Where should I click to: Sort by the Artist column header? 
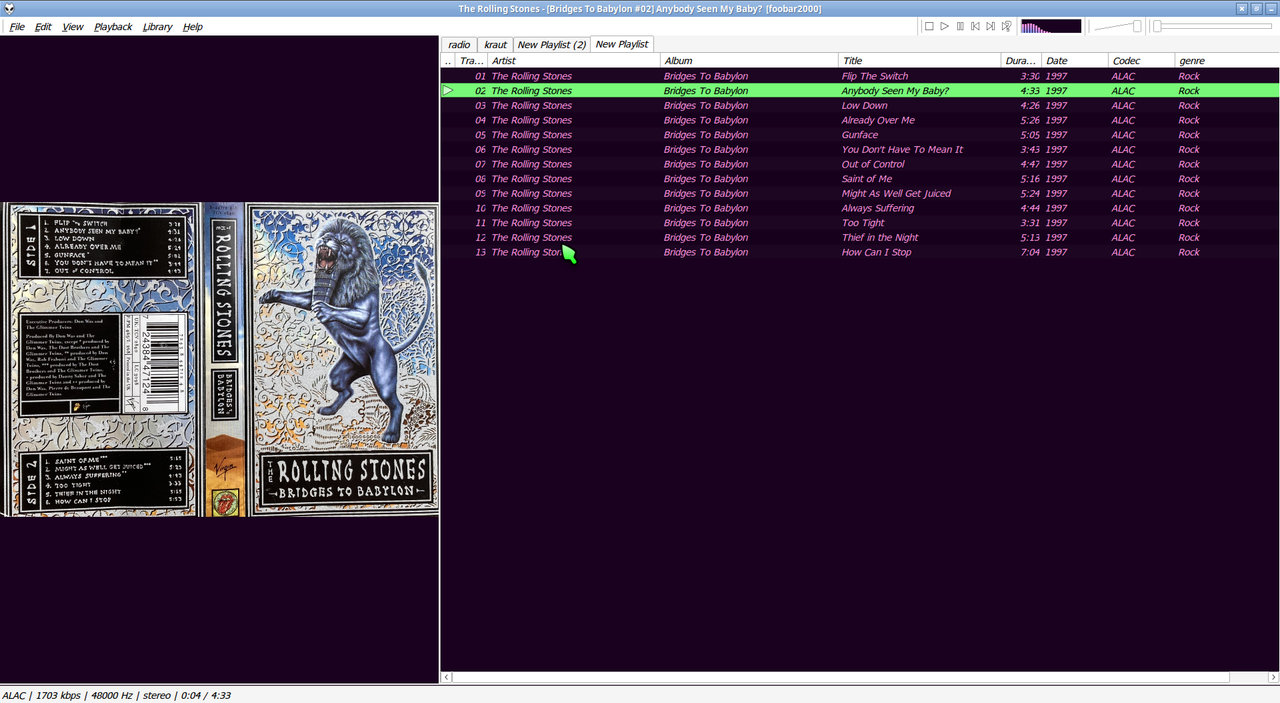(574, 61)
